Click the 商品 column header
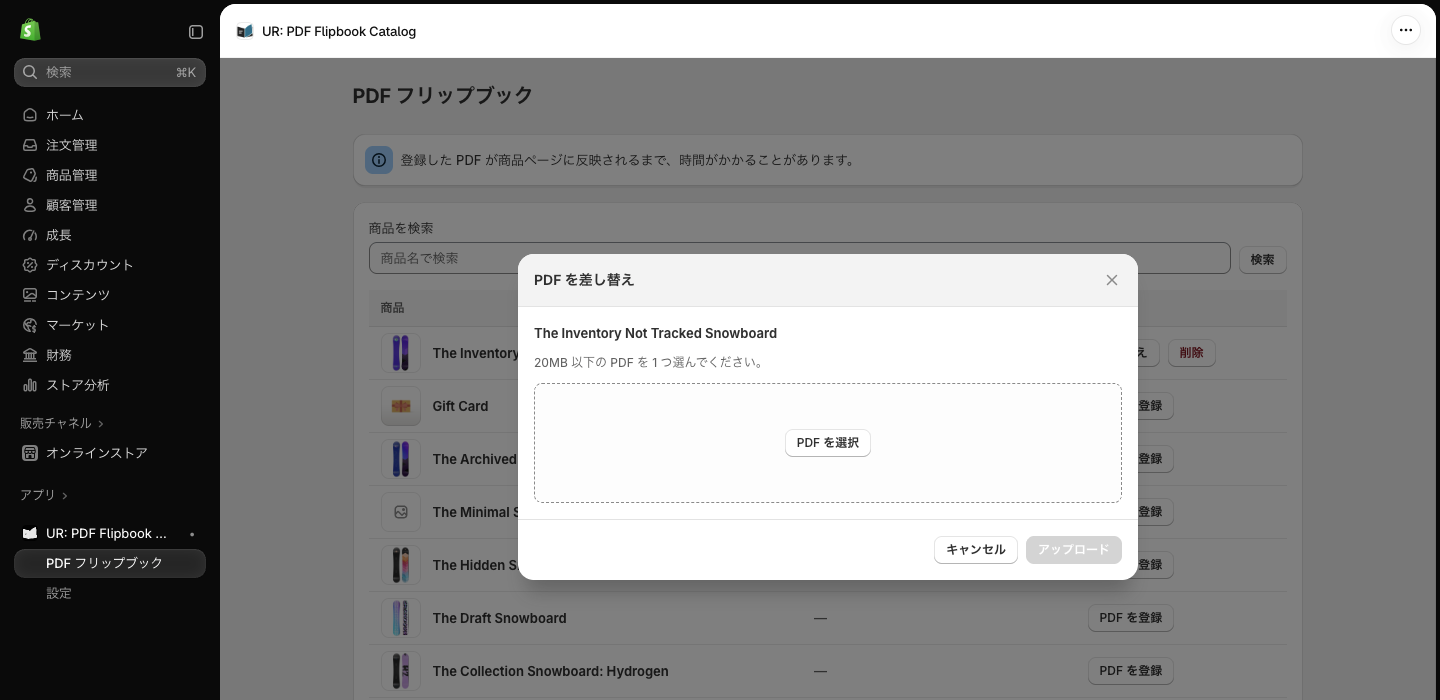This screenshot has height=700, width=1440. coord(392,308)
